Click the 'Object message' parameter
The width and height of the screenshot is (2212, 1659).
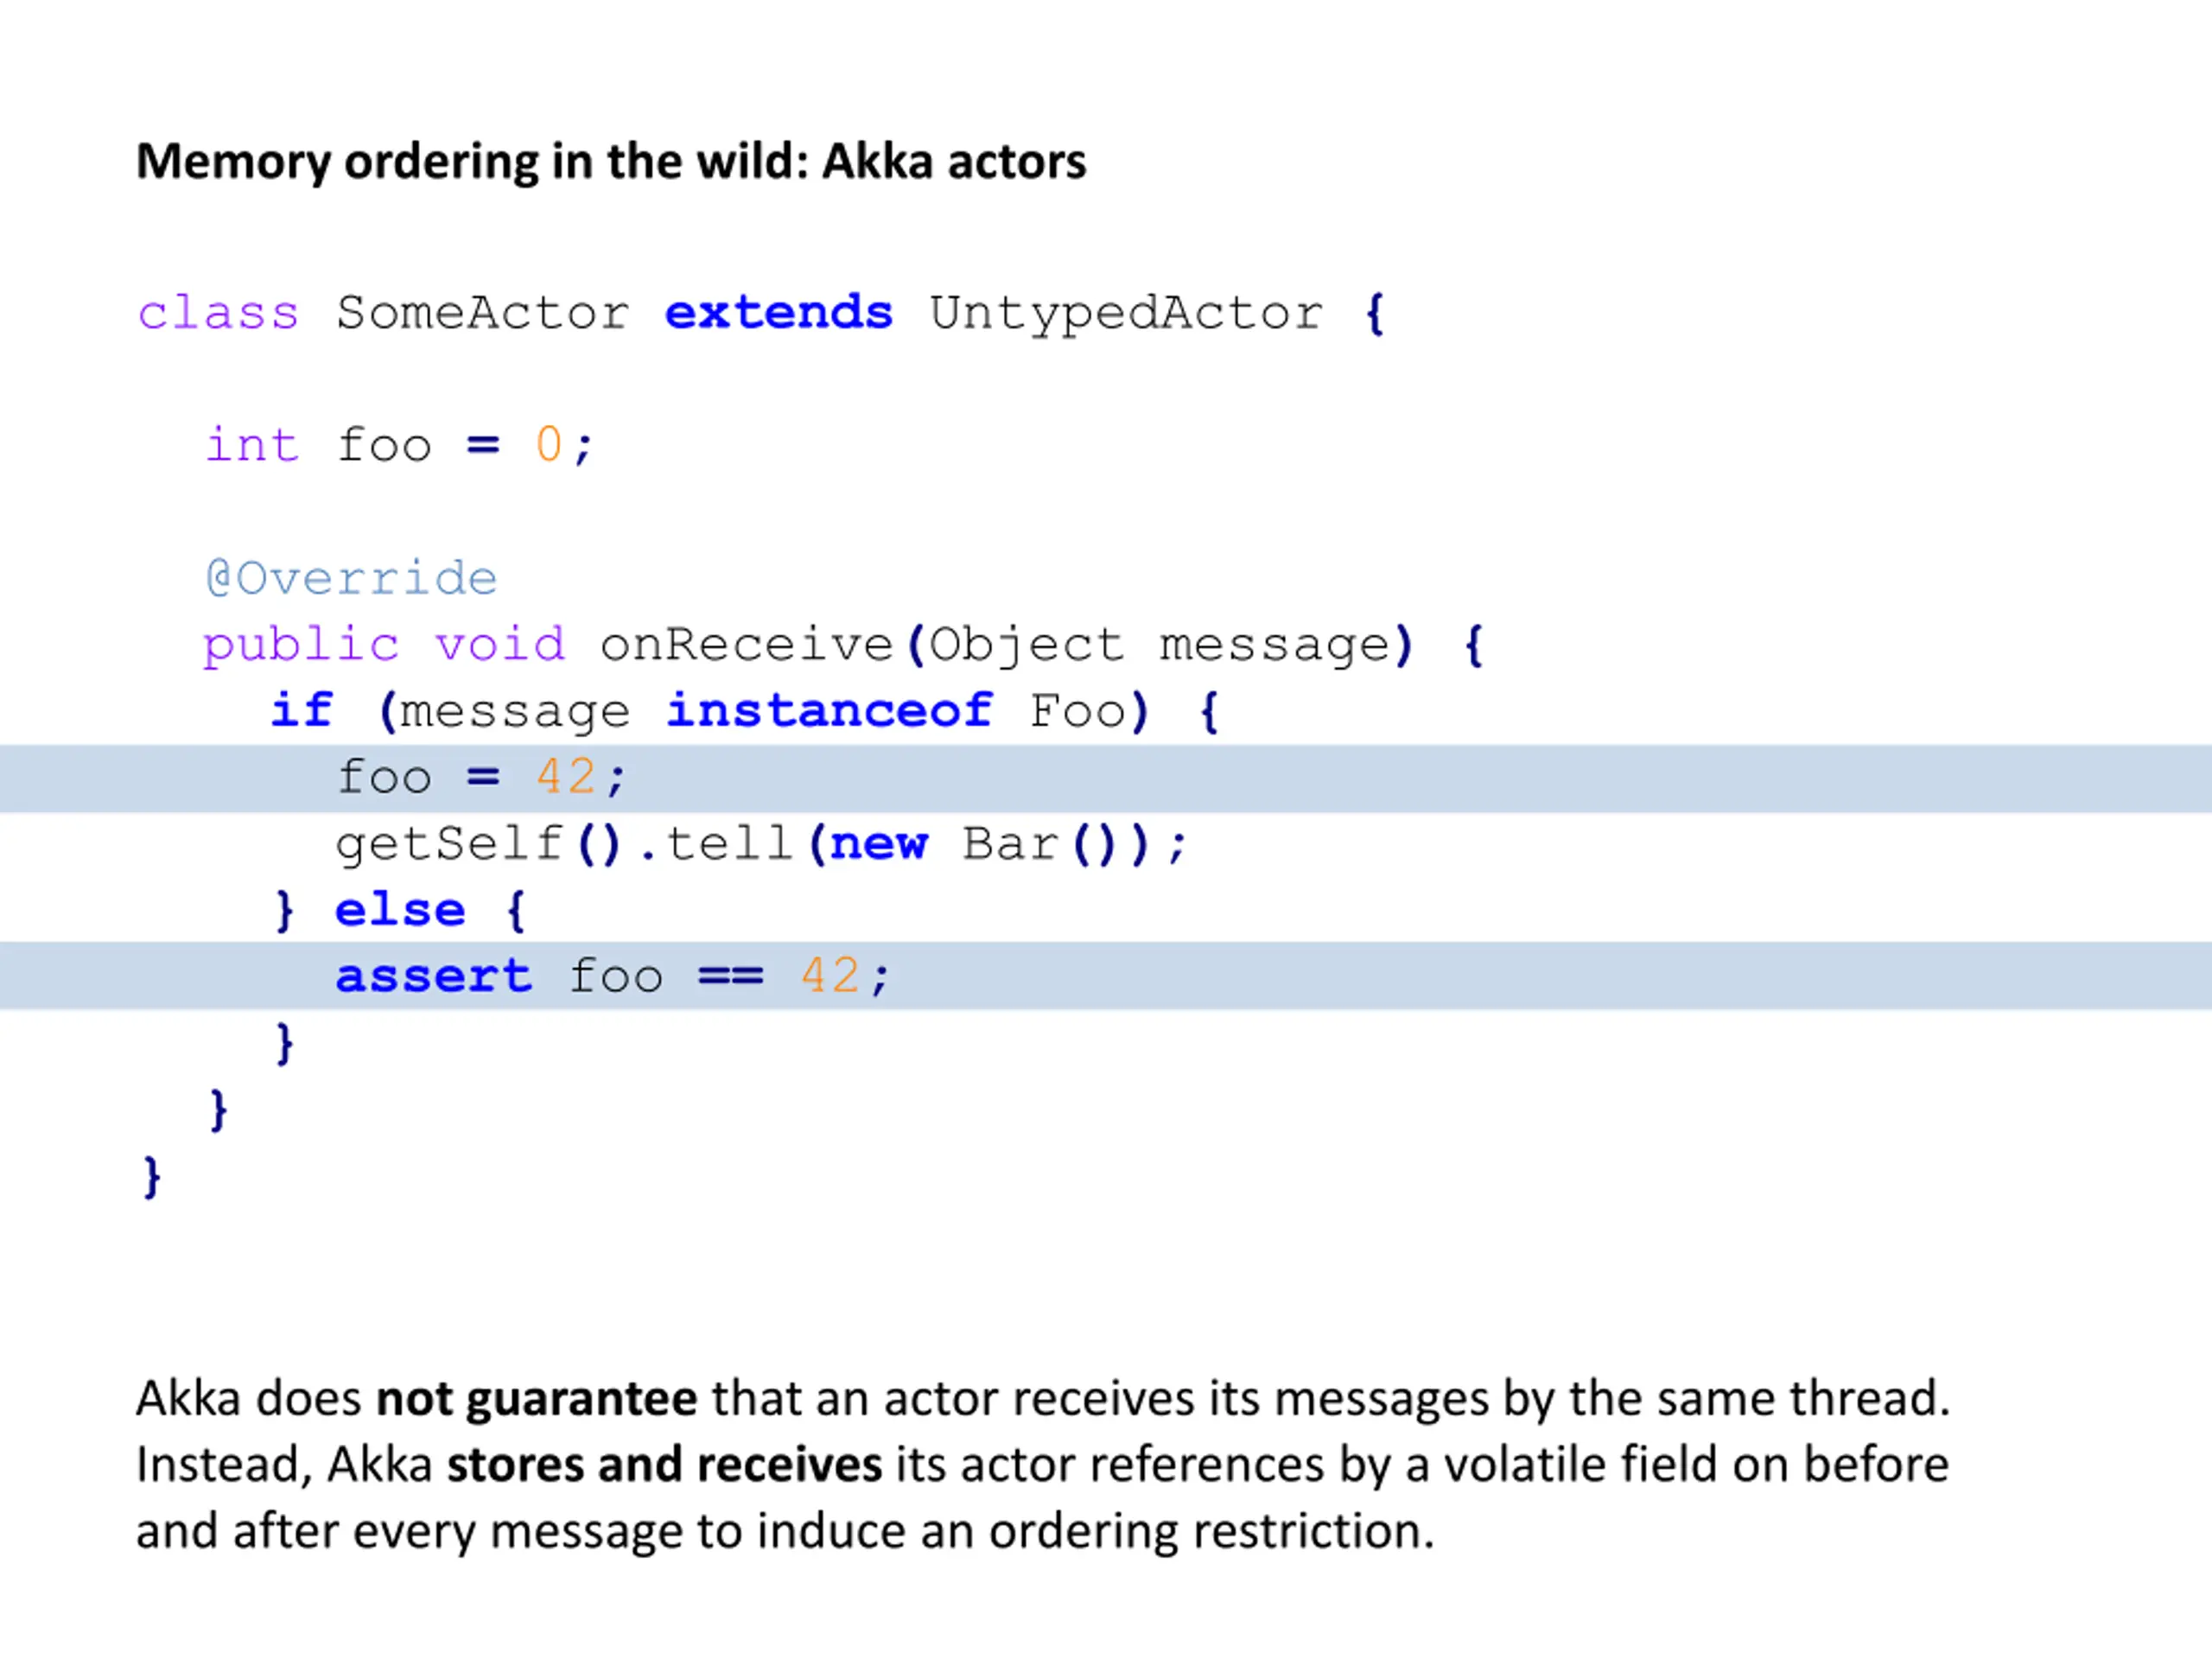pyautogui.click(x=1160, y=646)
